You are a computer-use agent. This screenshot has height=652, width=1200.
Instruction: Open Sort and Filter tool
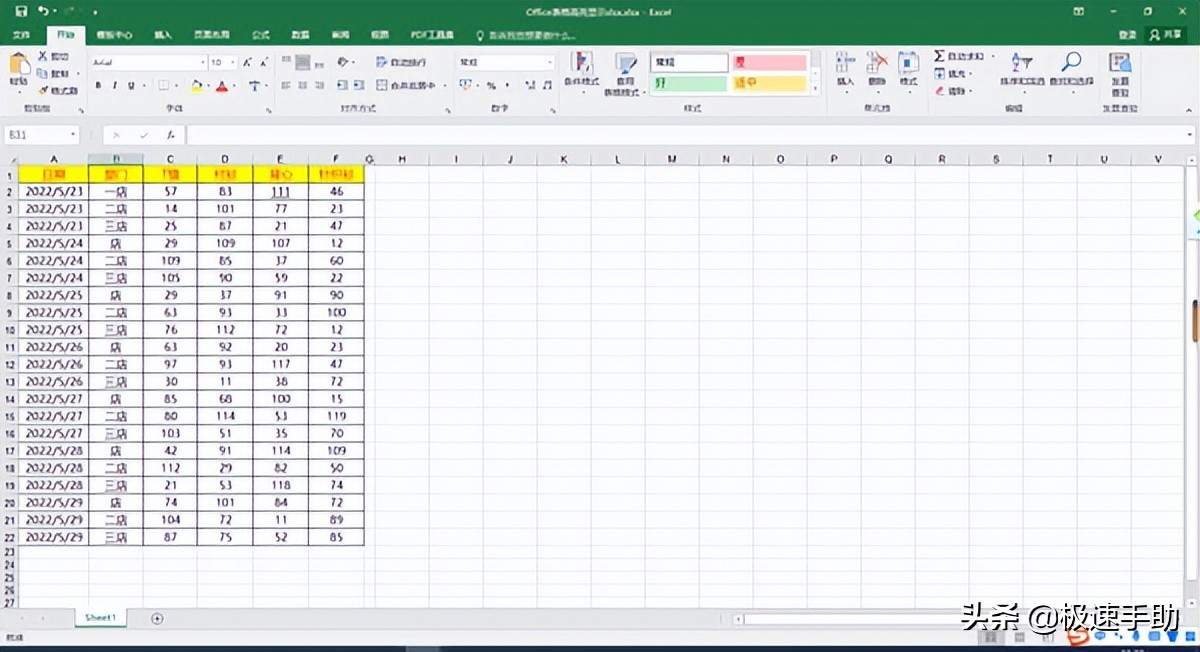(1022, 67)
